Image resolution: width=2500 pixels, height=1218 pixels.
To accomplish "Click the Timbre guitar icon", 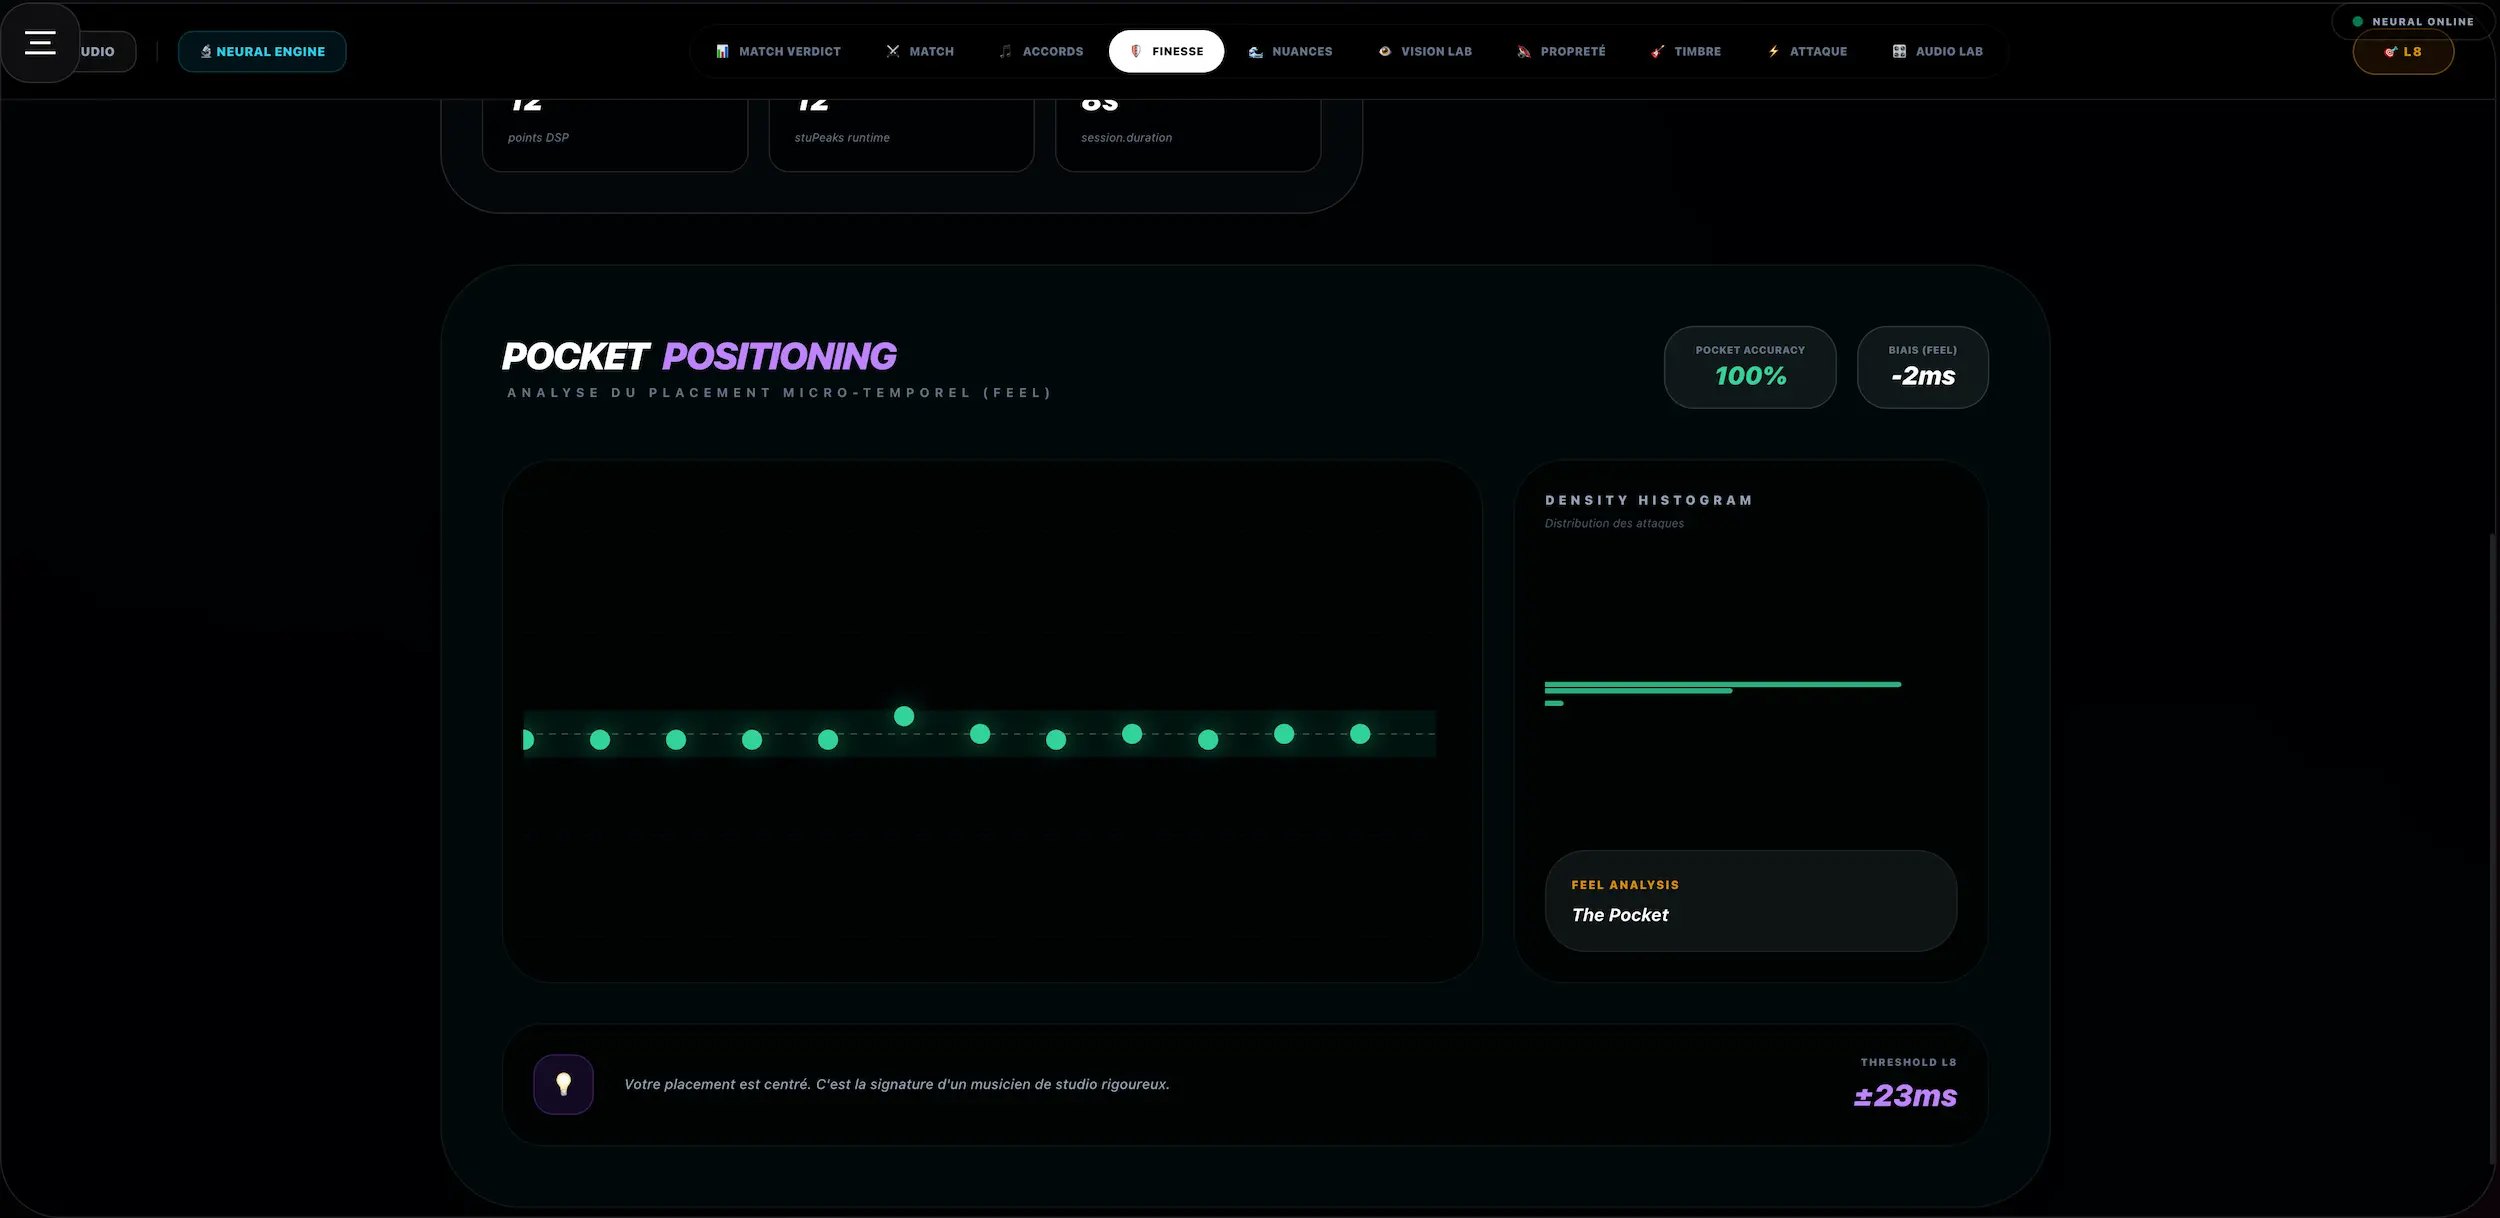I will pyautogui.click(x=1657, y=51).
